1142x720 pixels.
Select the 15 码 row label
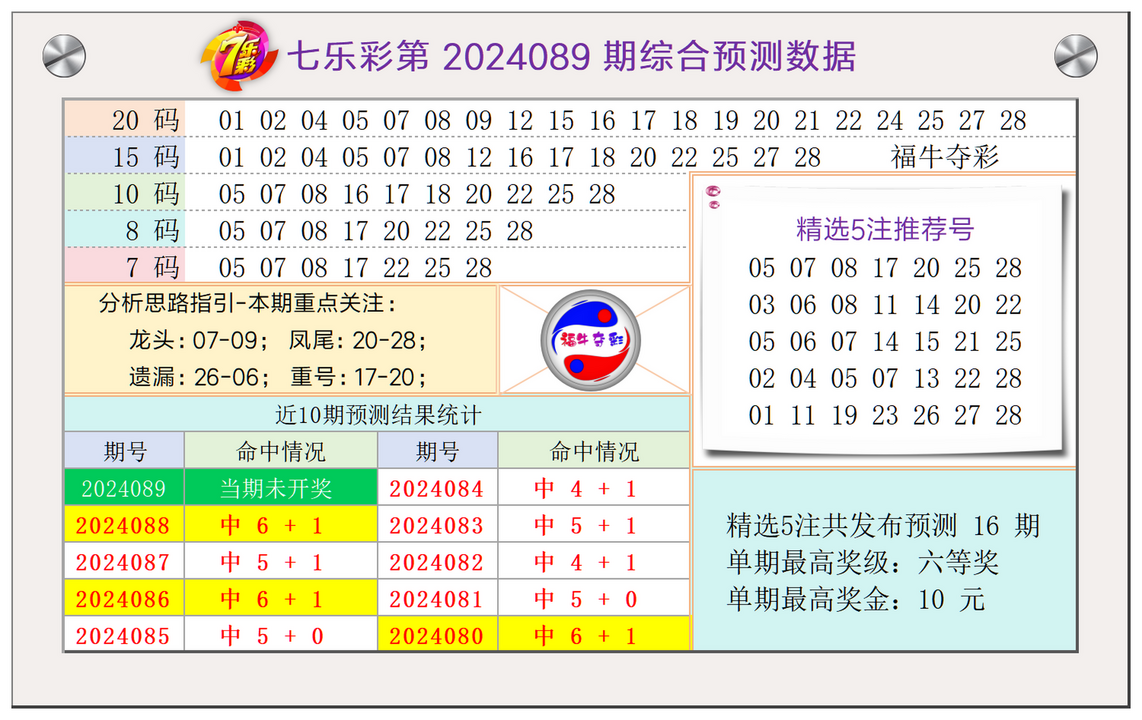pyautogui.click(x=125, y=157)
